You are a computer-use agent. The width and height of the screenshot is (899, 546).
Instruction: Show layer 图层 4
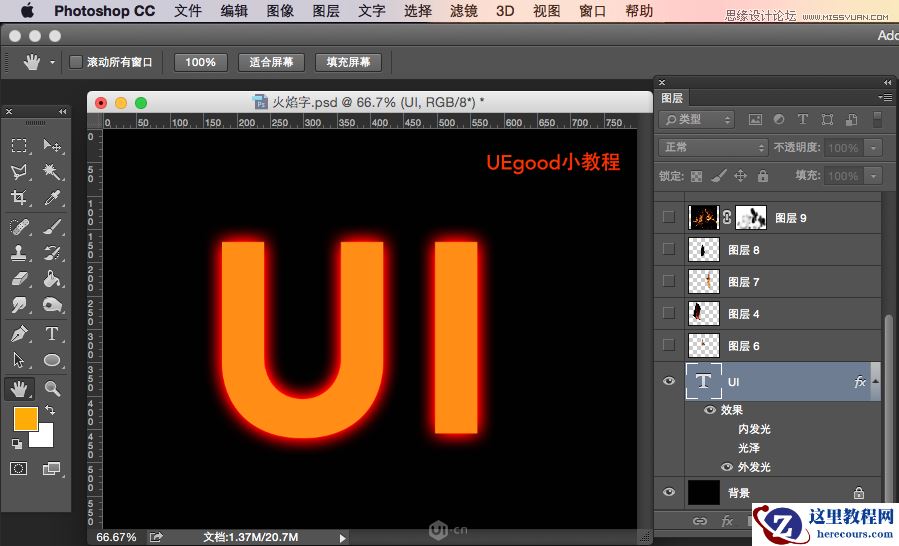click(x=669, y=313)
